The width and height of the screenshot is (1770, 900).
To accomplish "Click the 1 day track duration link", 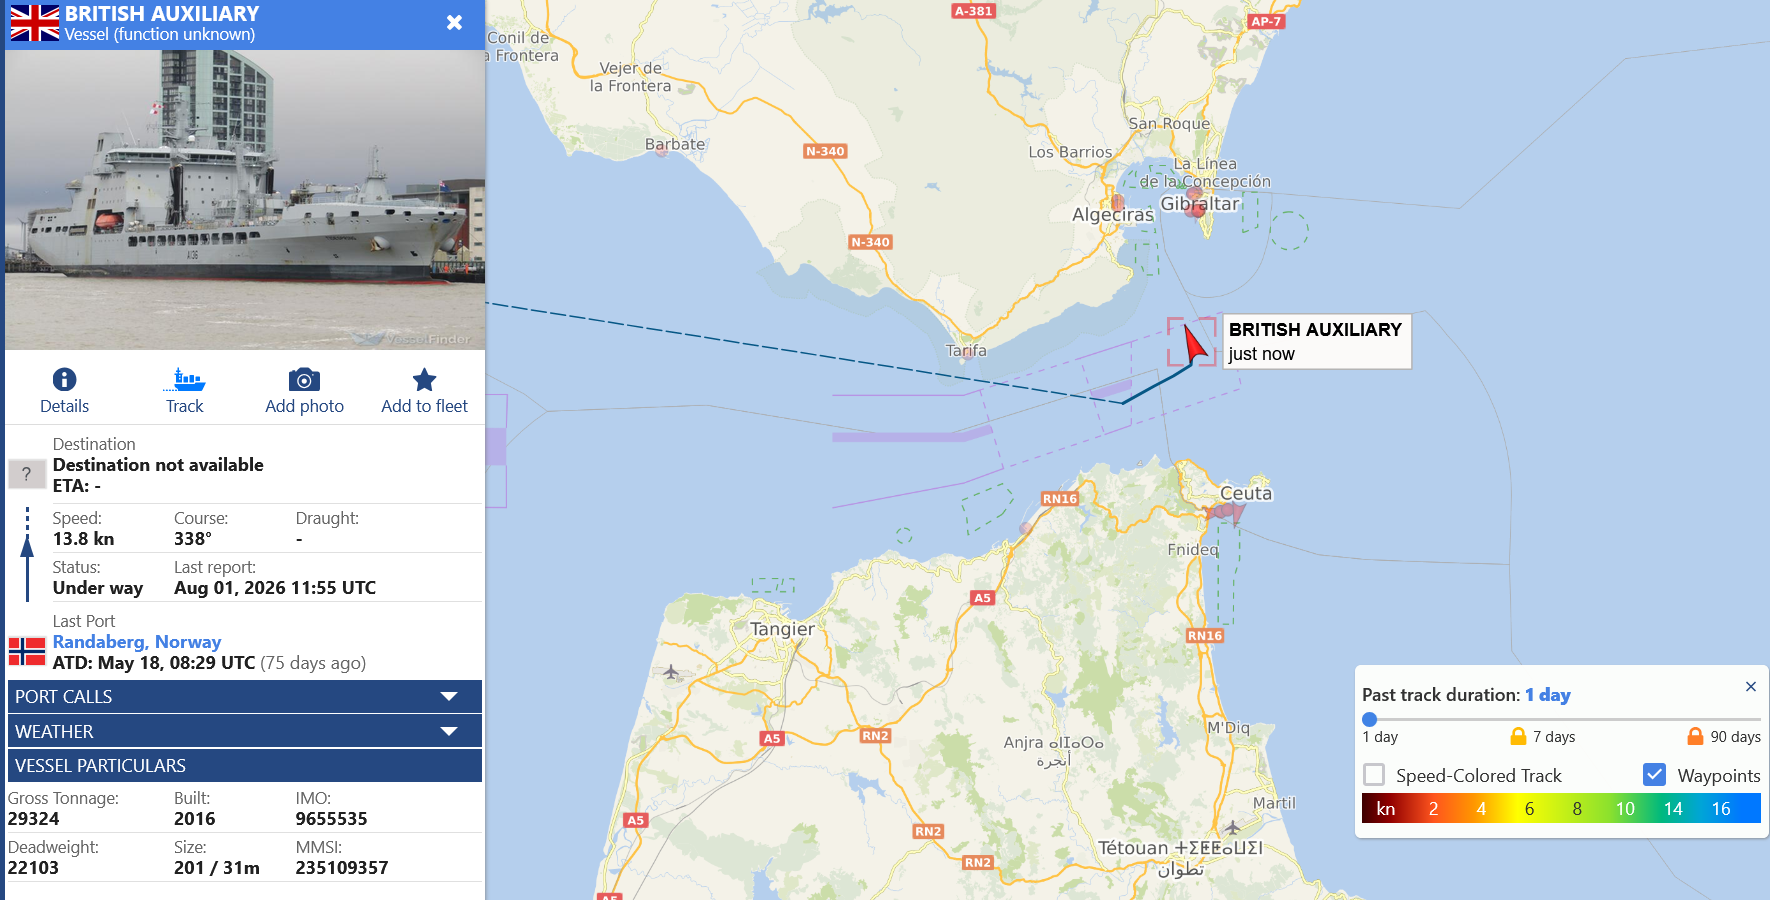I will click(1547, 694).
